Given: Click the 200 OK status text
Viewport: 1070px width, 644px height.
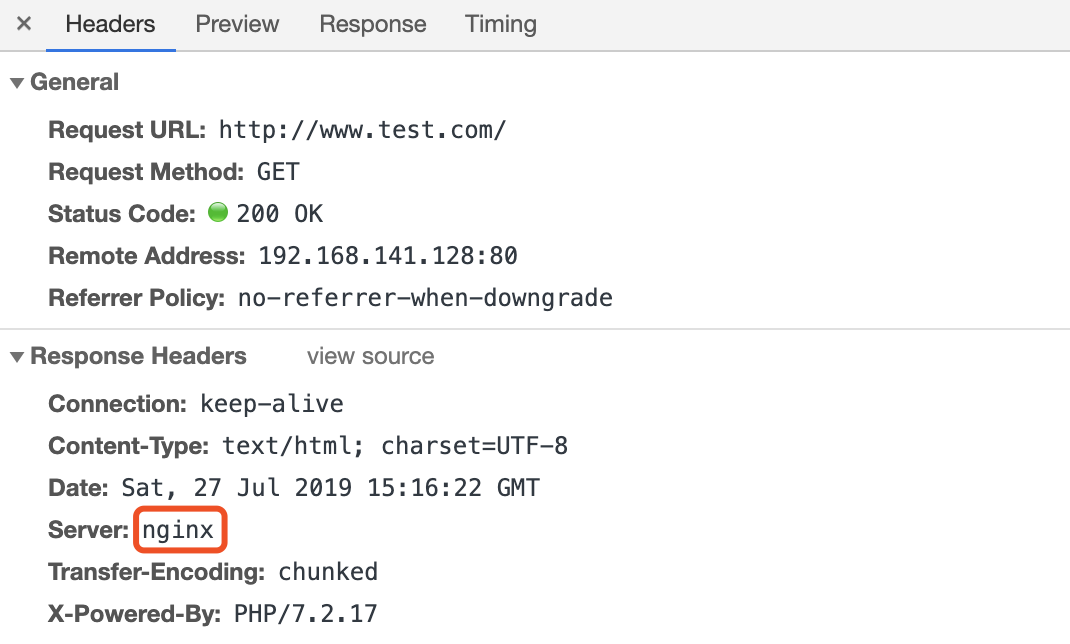Looking at the screenshot, I should [280, 214].
